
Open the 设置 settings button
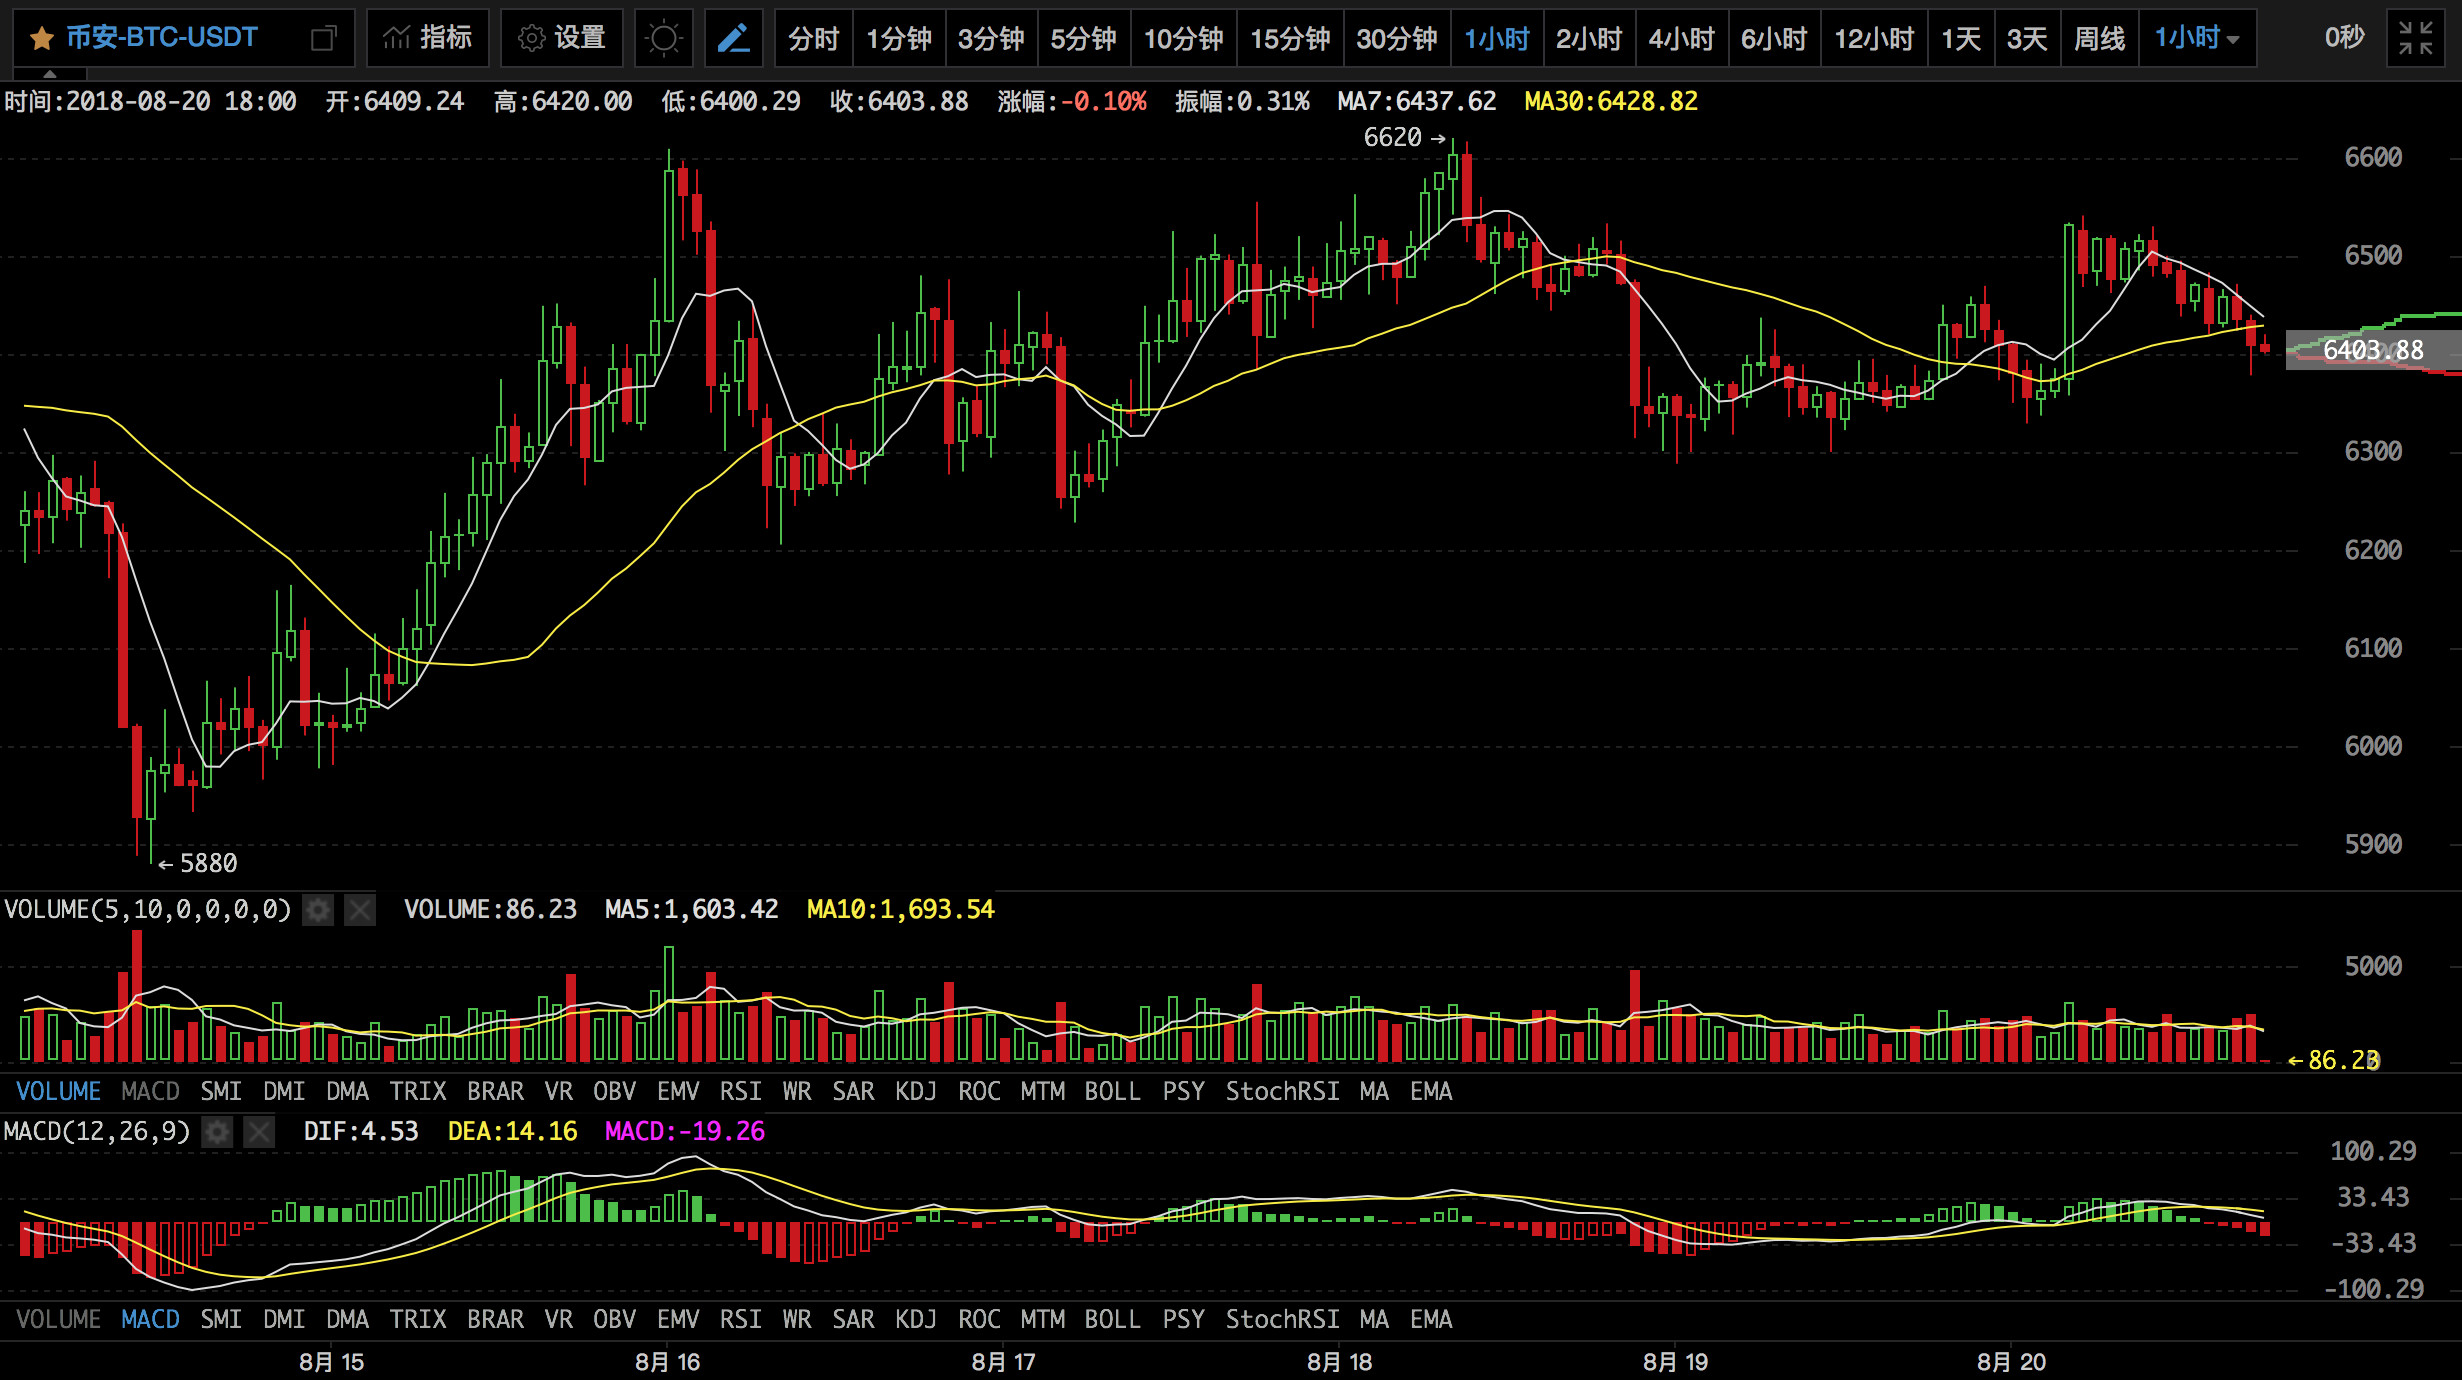tap(562, 38)
